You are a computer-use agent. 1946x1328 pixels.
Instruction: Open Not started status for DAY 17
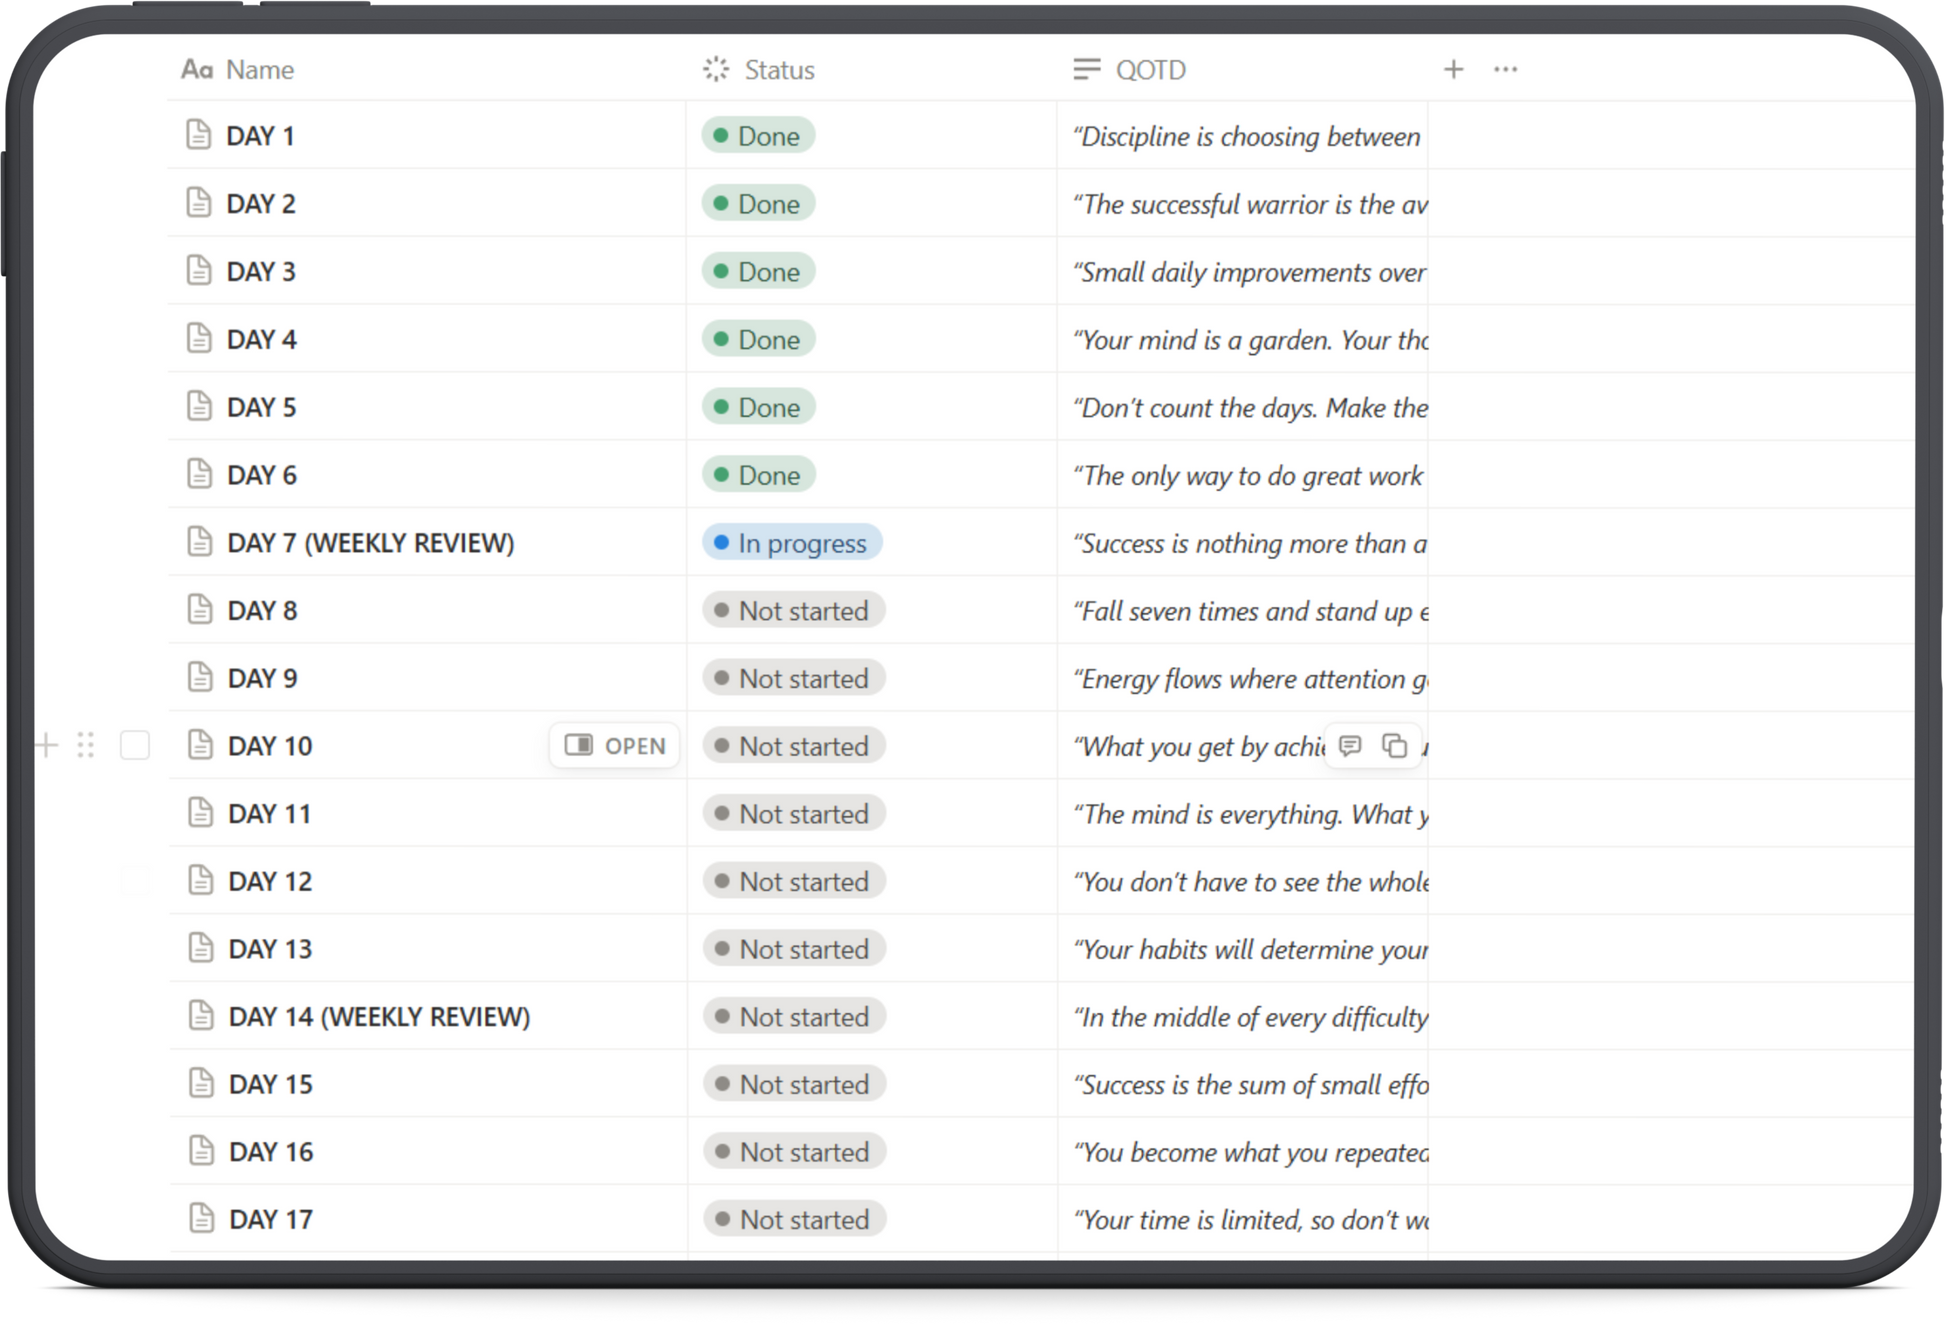point(794,1219)
